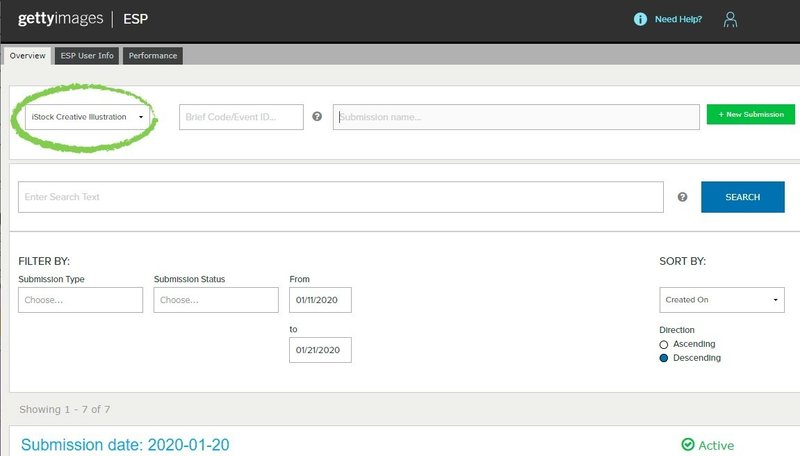This screenshot has height=456, width=800.
Task: Click the Active status label
Action: (716, 445)
